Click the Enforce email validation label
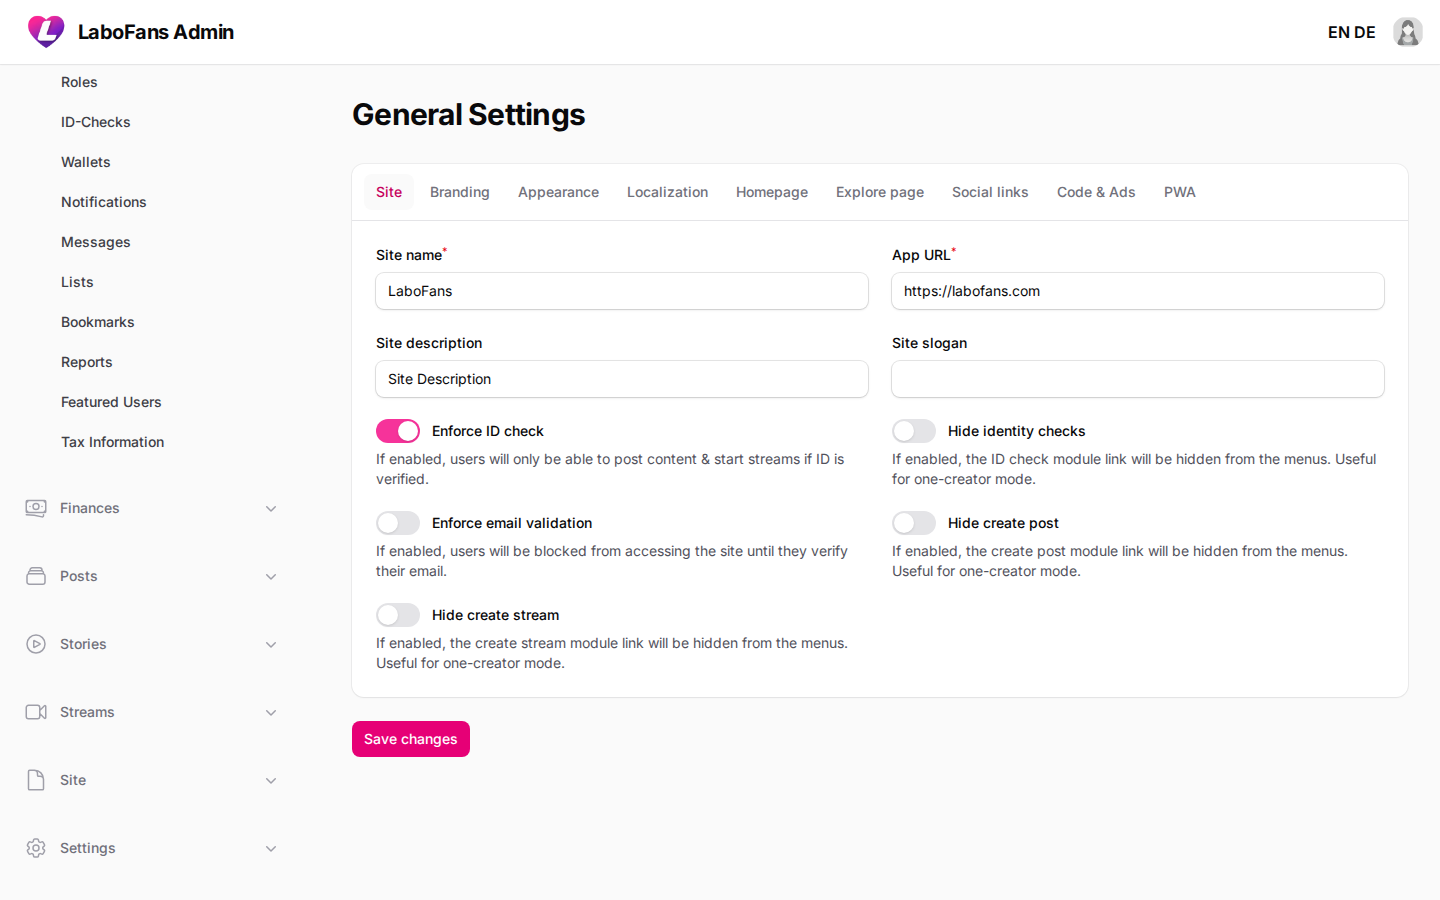 click(512, 523)
